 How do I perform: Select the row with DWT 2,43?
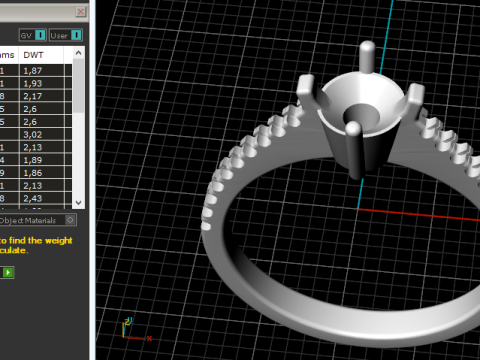[x=36, y=198]
